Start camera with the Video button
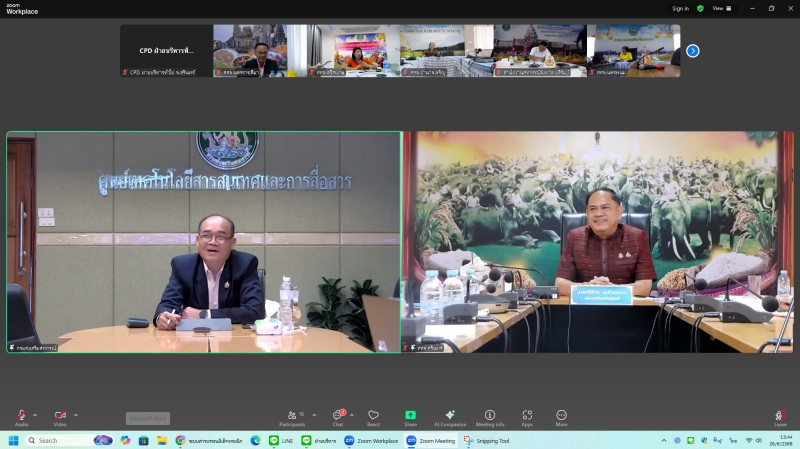Image resolution: width=800 pixels, height=449 pixels. (x=60, y=418)
